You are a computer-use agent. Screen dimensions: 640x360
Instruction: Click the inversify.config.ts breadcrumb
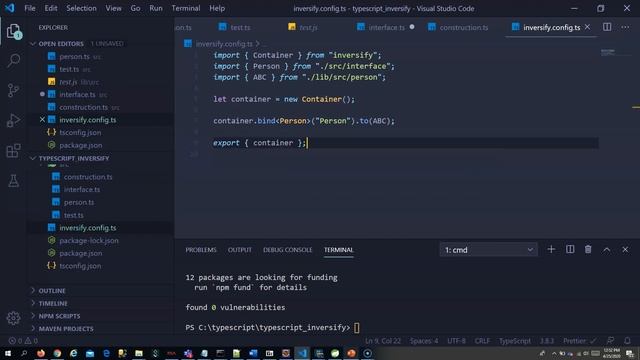(224, 44)
